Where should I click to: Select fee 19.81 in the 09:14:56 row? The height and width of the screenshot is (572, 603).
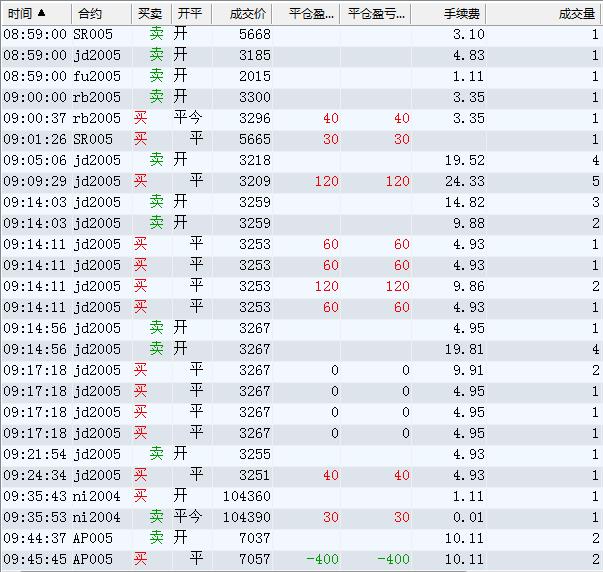pos(465,349)
